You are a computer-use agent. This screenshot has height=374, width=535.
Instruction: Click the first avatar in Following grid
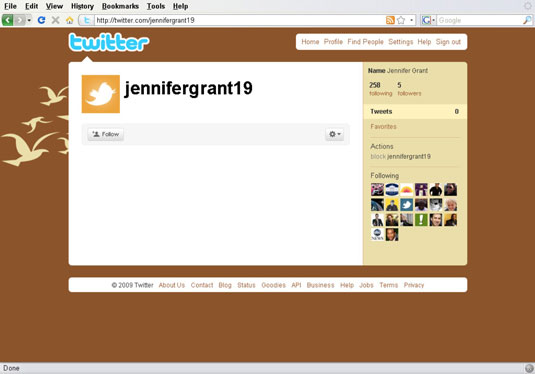tap(377, 190)
